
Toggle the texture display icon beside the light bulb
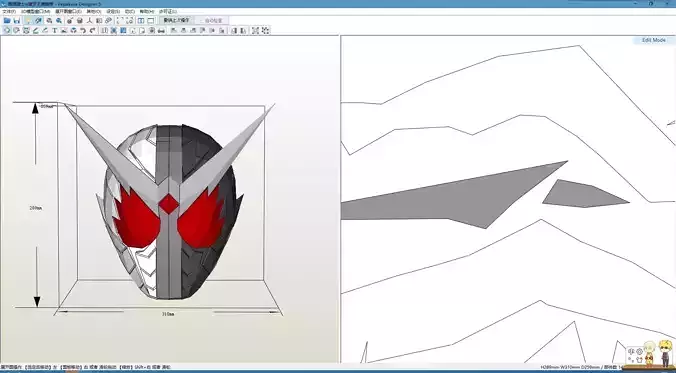pyautogui.click(x=38, y=20)
